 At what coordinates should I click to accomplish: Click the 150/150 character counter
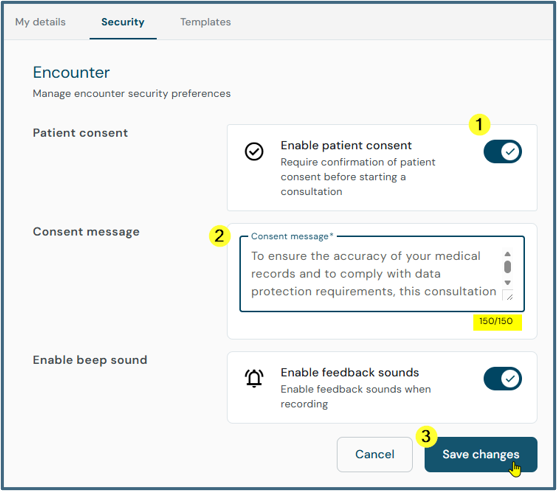point(496,321)
